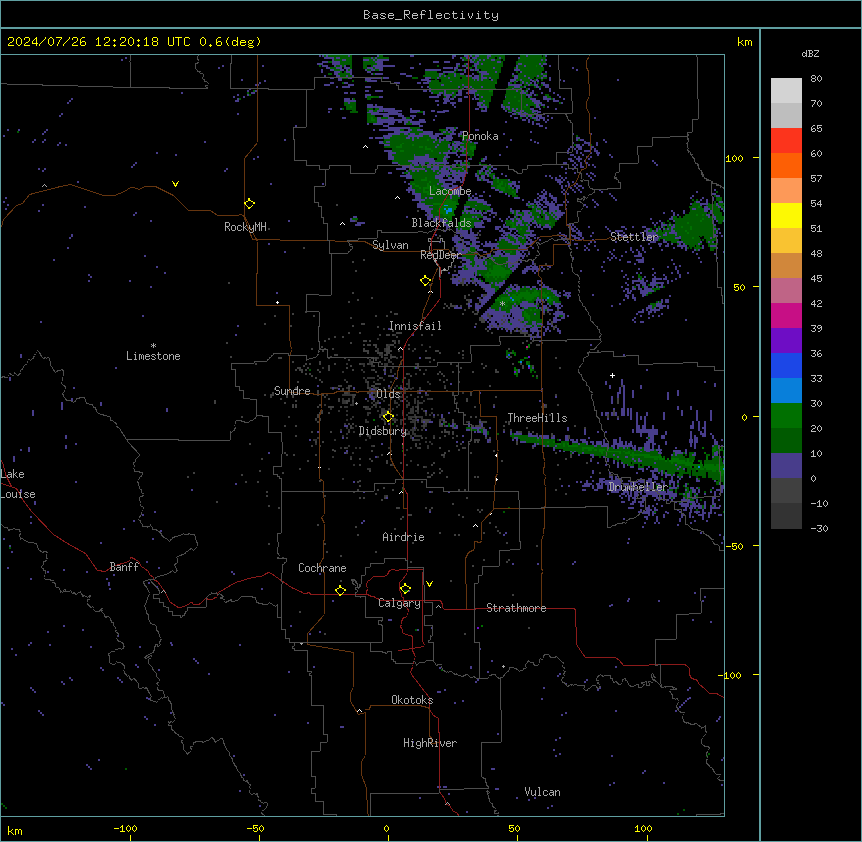Click the red 65-60 dBZ legend swatch
This screenshot has width=862, height=842.
point(786,141)
